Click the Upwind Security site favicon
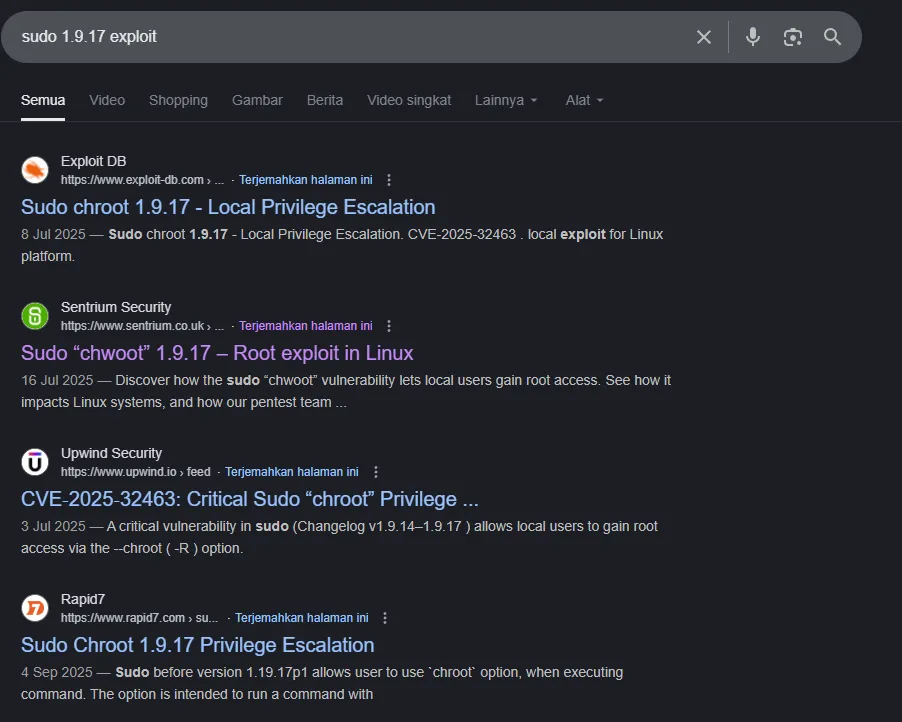The height and width of the screenshot is (722, 902). point(35,462)
